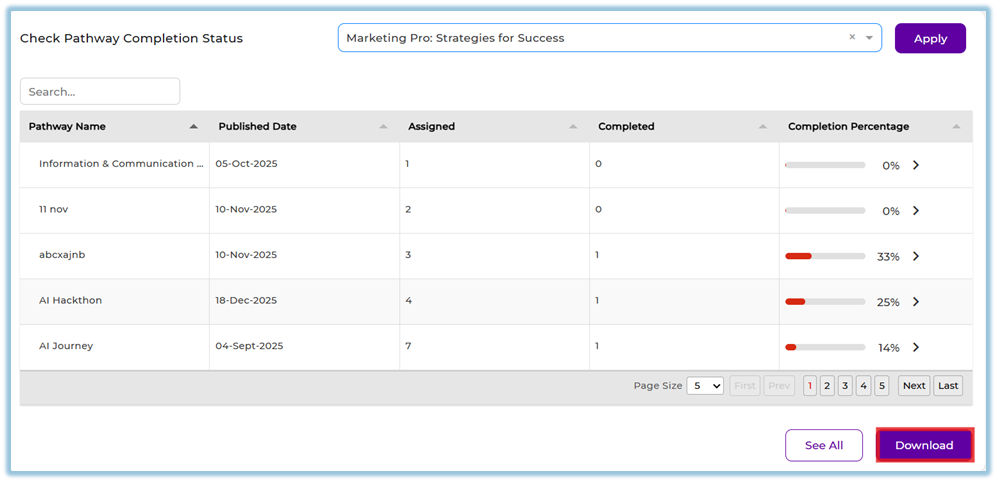Screen dimensions: 997x482
Task: Click the Download button
Action: (x=924, y=445)
